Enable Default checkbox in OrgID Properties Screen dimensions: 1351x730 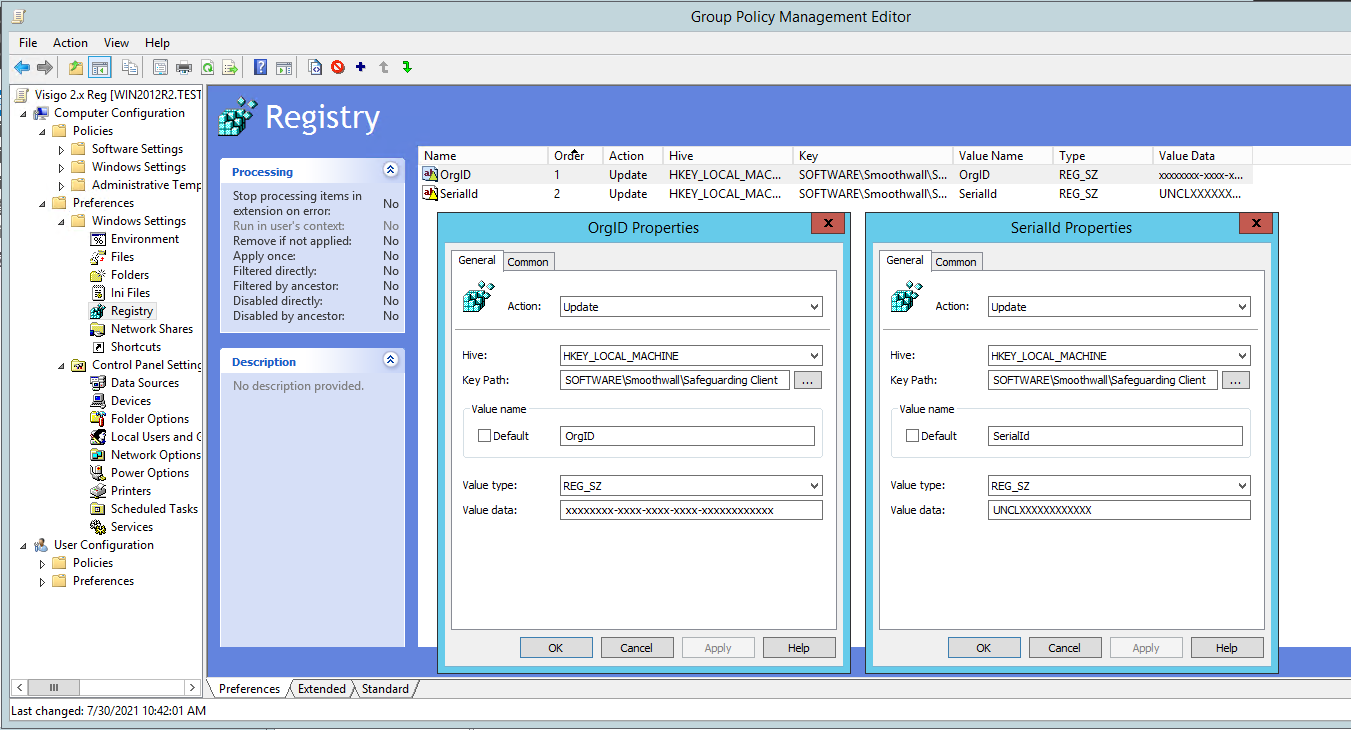coord(485,436)
